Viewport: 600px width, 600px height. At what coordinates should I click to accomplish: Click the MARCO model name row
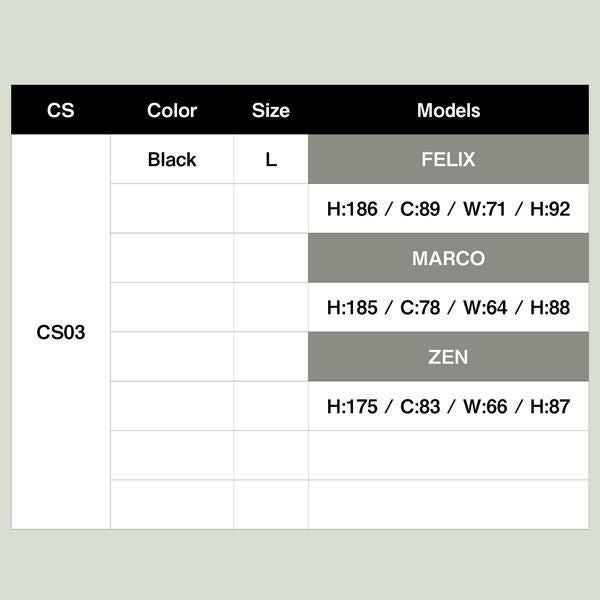[x=448, y=259]
